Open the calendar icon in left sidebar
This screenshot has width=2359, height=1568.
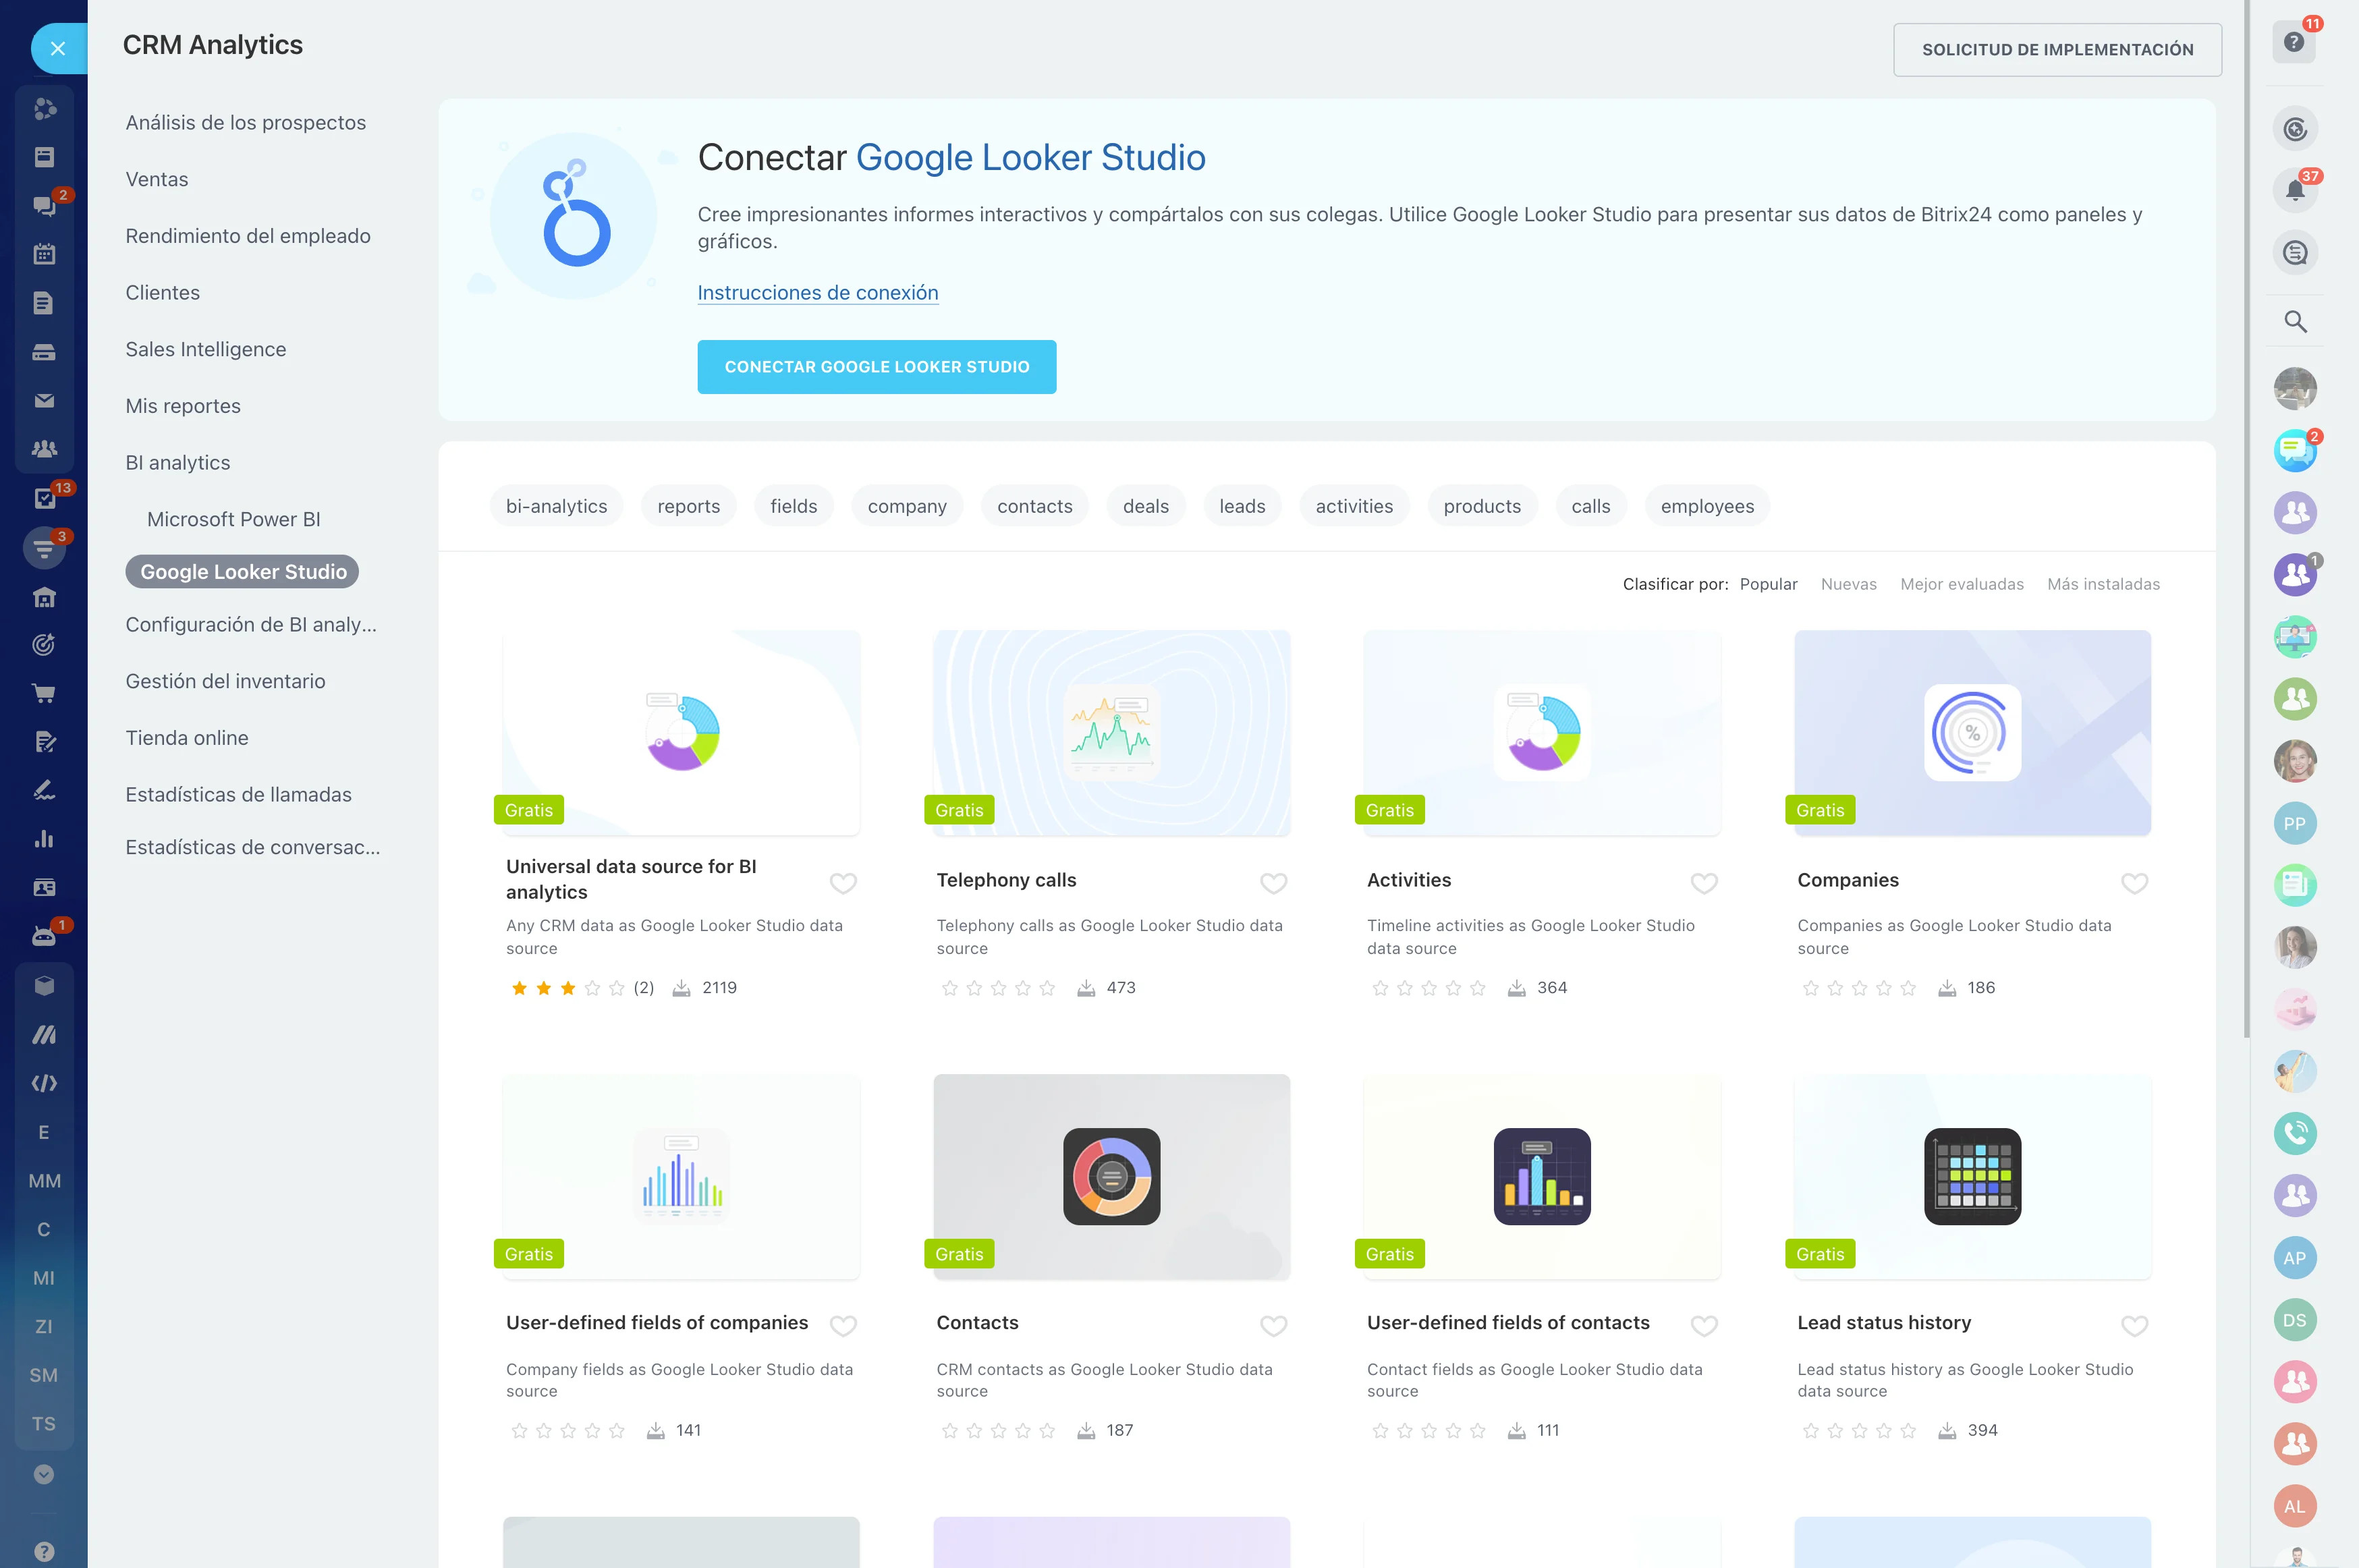[44, 254]
